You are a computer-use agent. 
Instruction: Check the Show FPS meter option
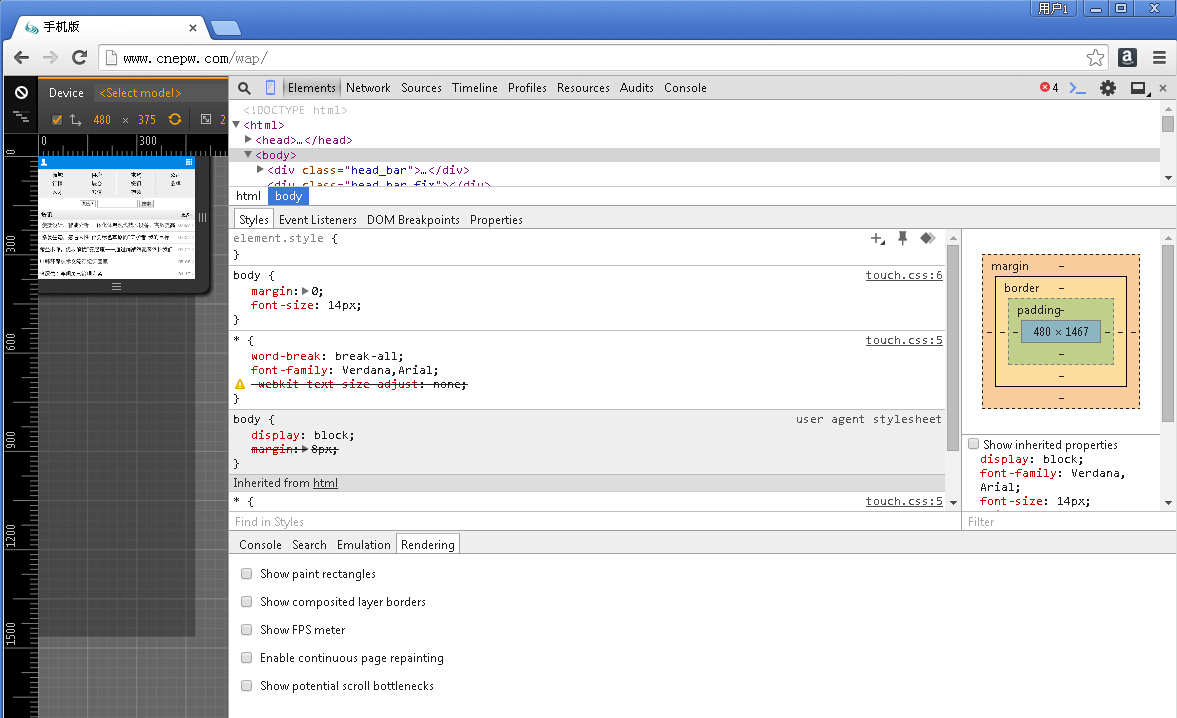pyautogui.click(x=247, y=630)
